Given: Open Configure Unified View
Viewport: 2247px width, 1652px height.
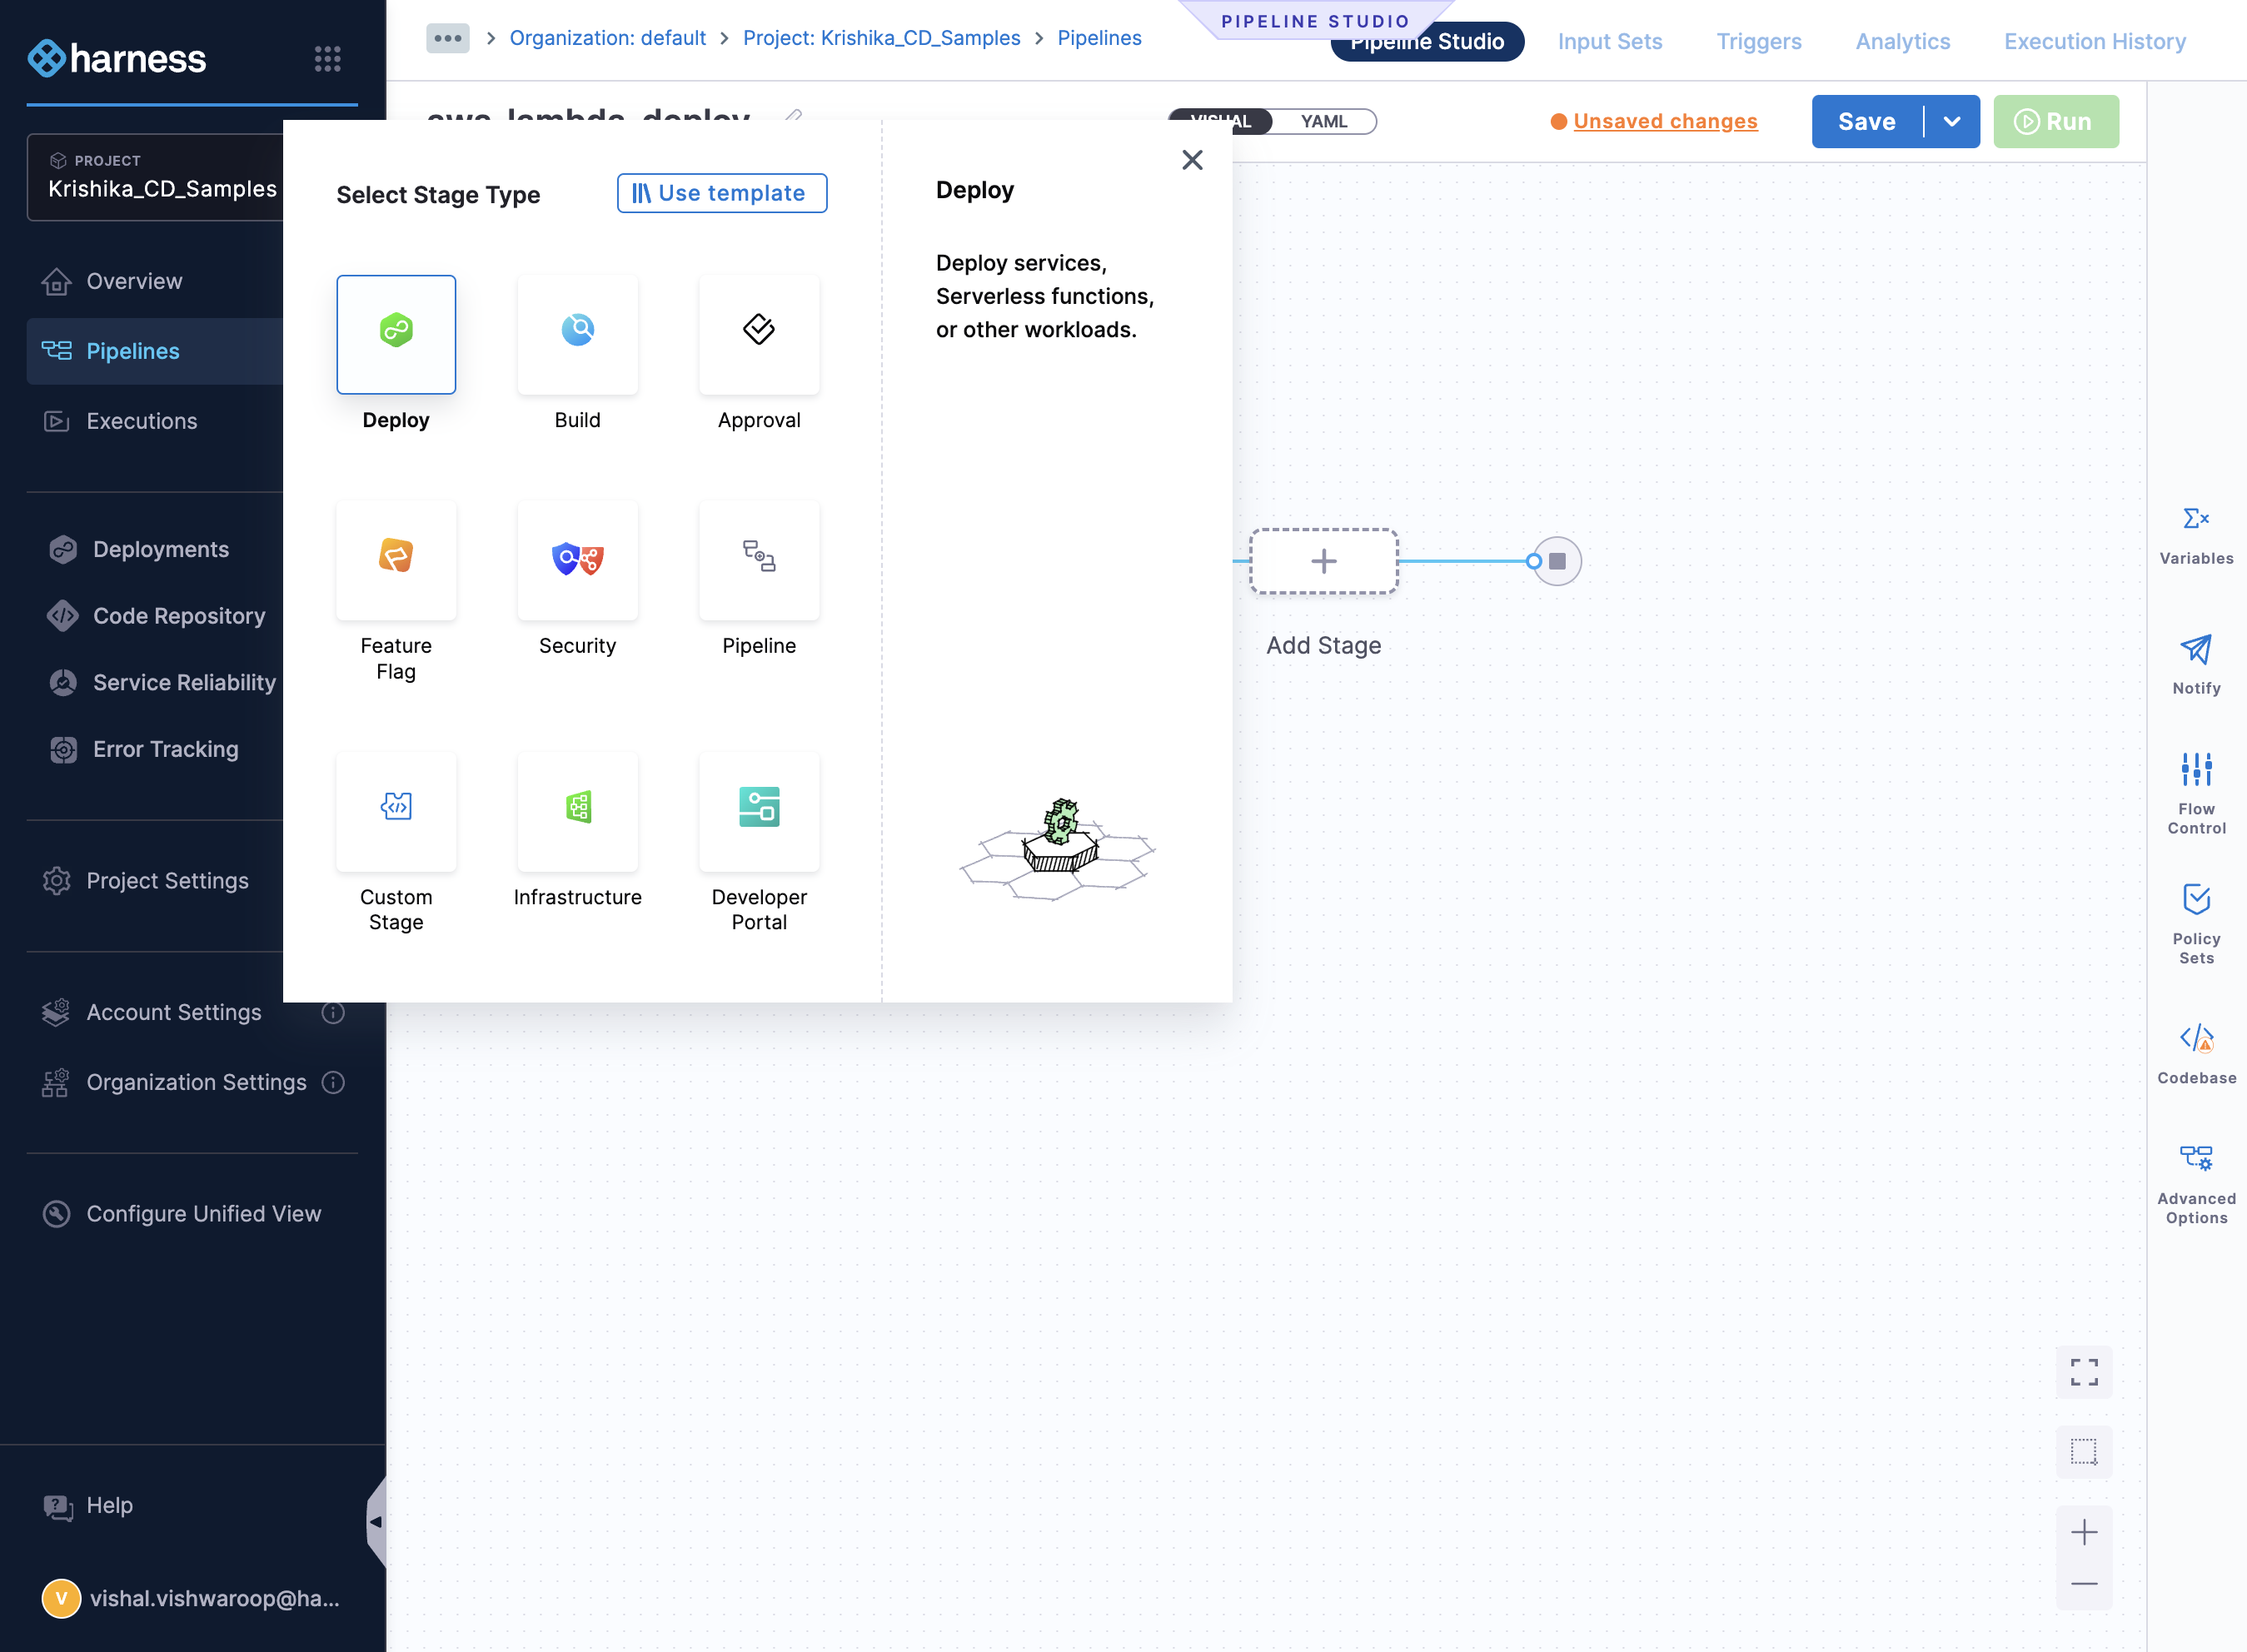Looking at the screenshot, I should (x=203, y=1214).
